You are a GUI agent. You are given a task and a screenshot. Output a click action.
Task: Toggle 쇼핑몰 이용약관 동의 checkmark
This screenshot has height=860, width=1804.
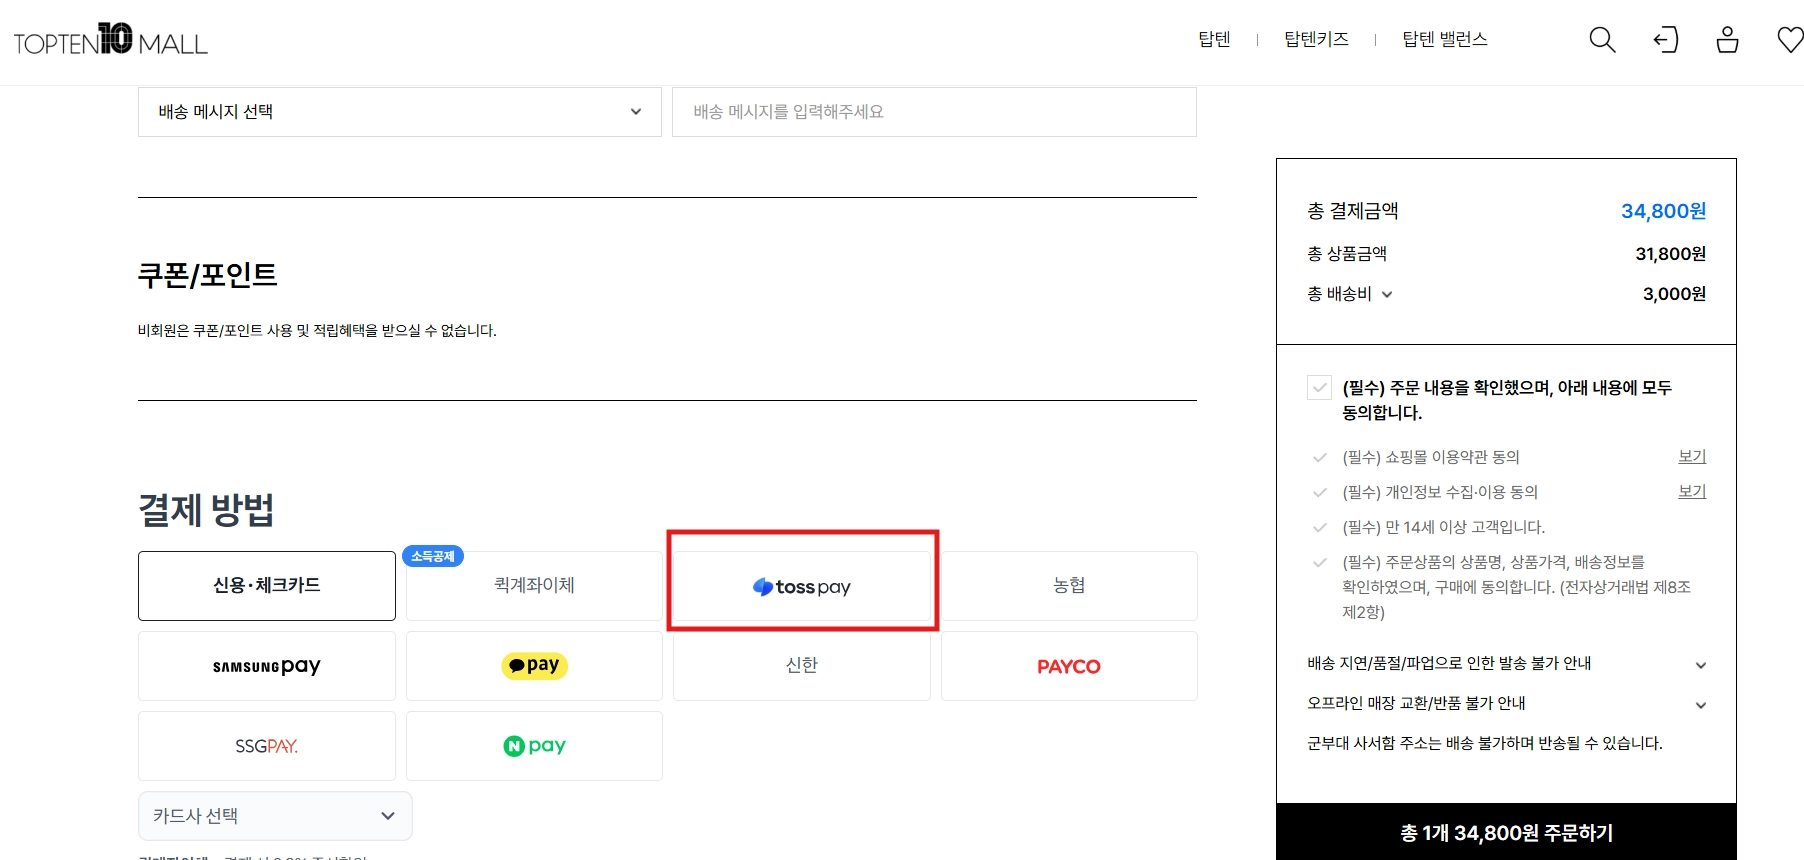(x=1319, y=458)
